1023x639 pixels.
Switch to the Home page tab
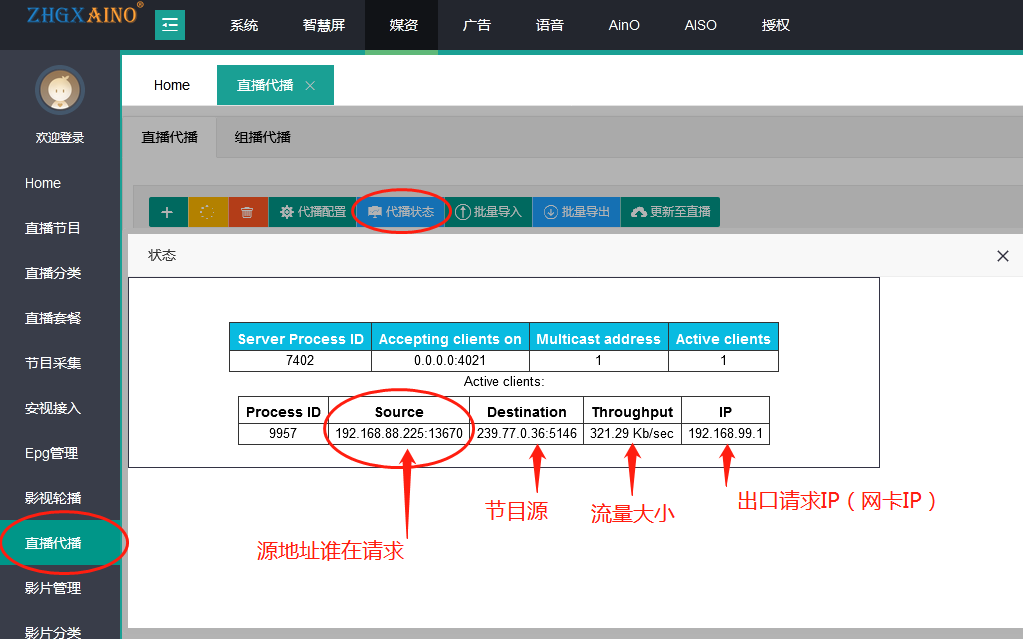pos(171,86)
